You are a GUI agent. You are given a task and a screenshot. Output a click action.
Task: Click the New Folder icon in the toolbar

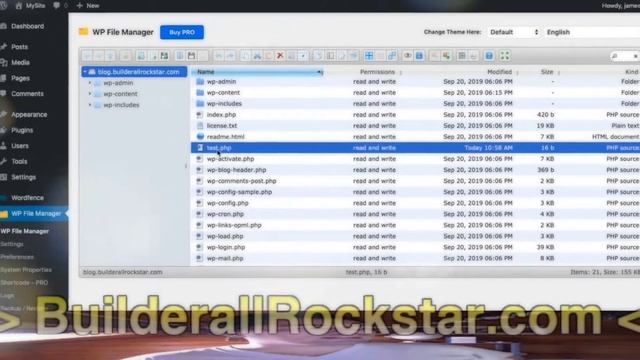tap(141, 56)
